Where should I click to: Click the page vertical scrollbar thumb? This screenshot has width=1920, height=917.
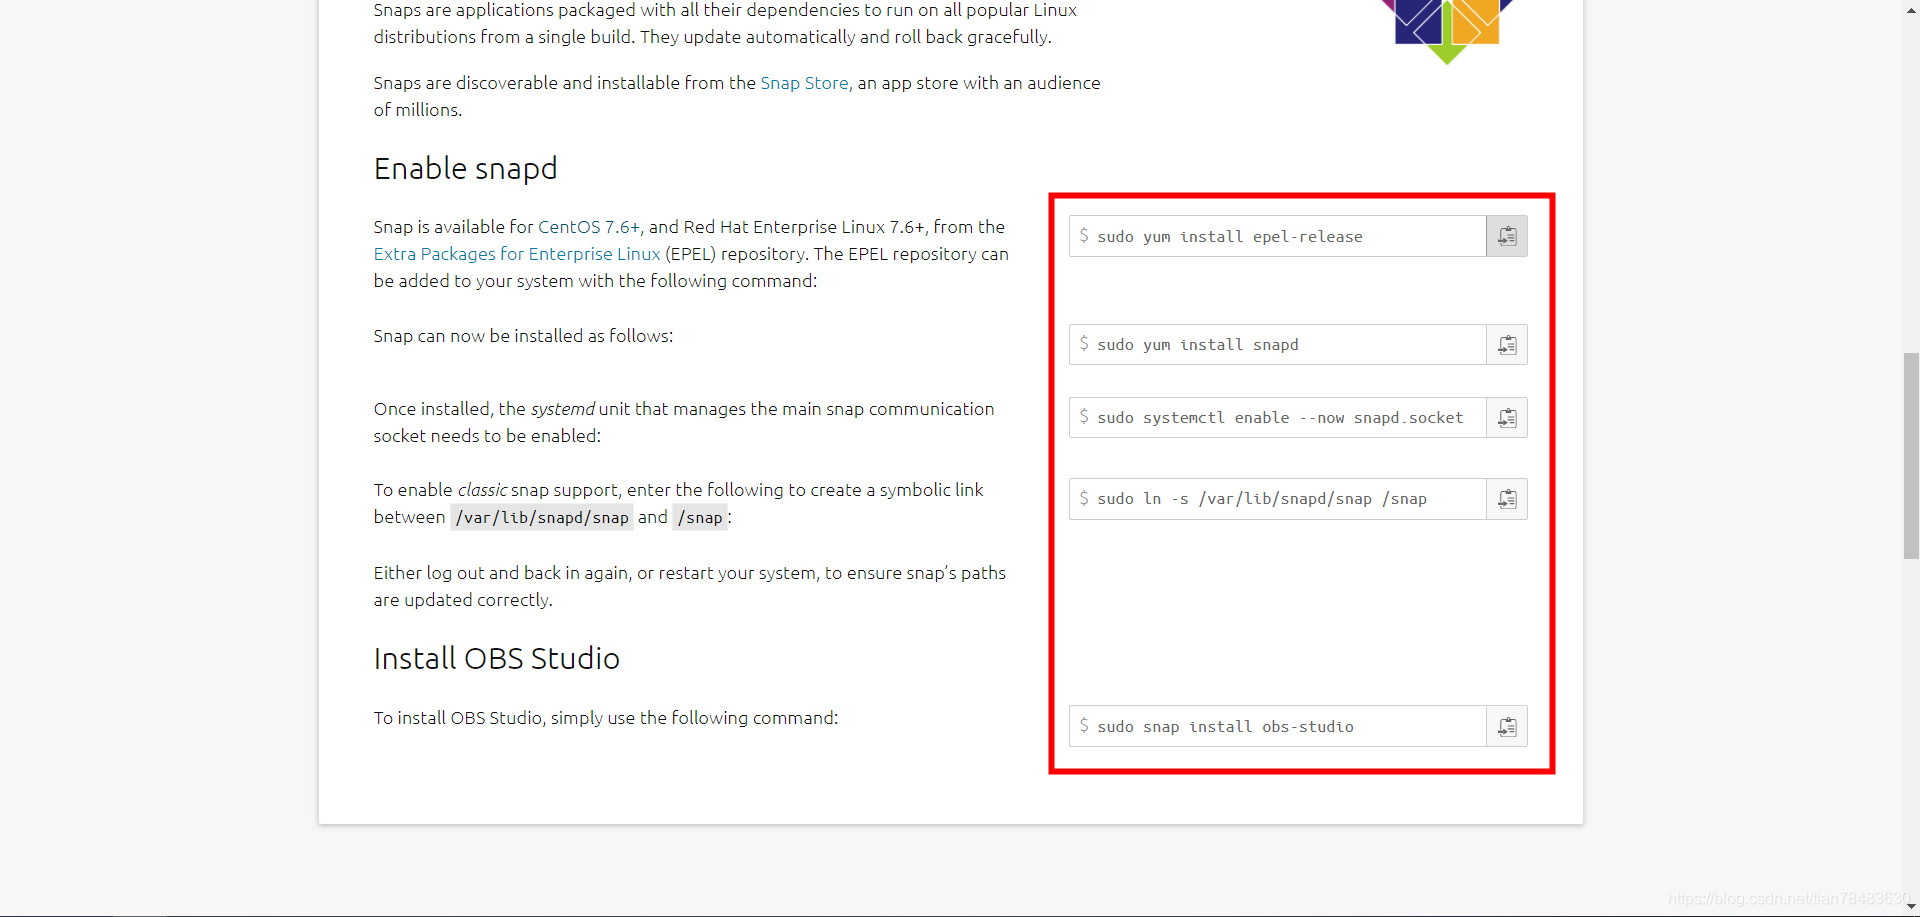(x=1911, y=455)
